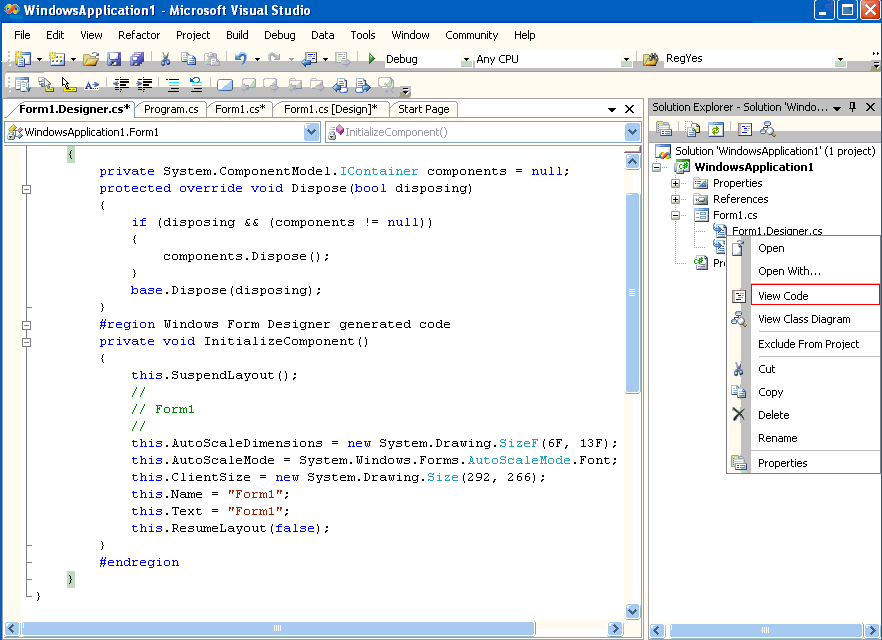Click the Navigate Backward icon
882x640 pixels.
click(309, 58)
